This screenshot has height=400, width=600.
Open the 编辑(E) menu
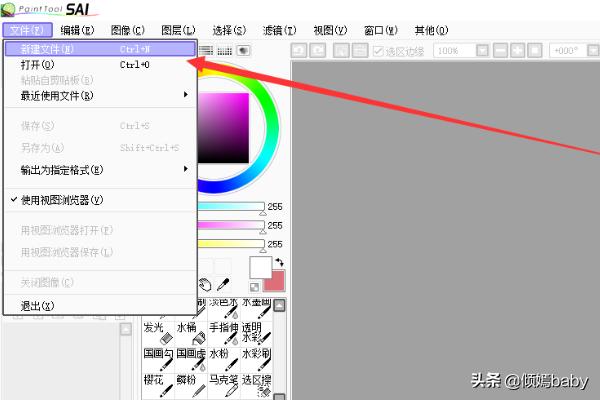77,30
